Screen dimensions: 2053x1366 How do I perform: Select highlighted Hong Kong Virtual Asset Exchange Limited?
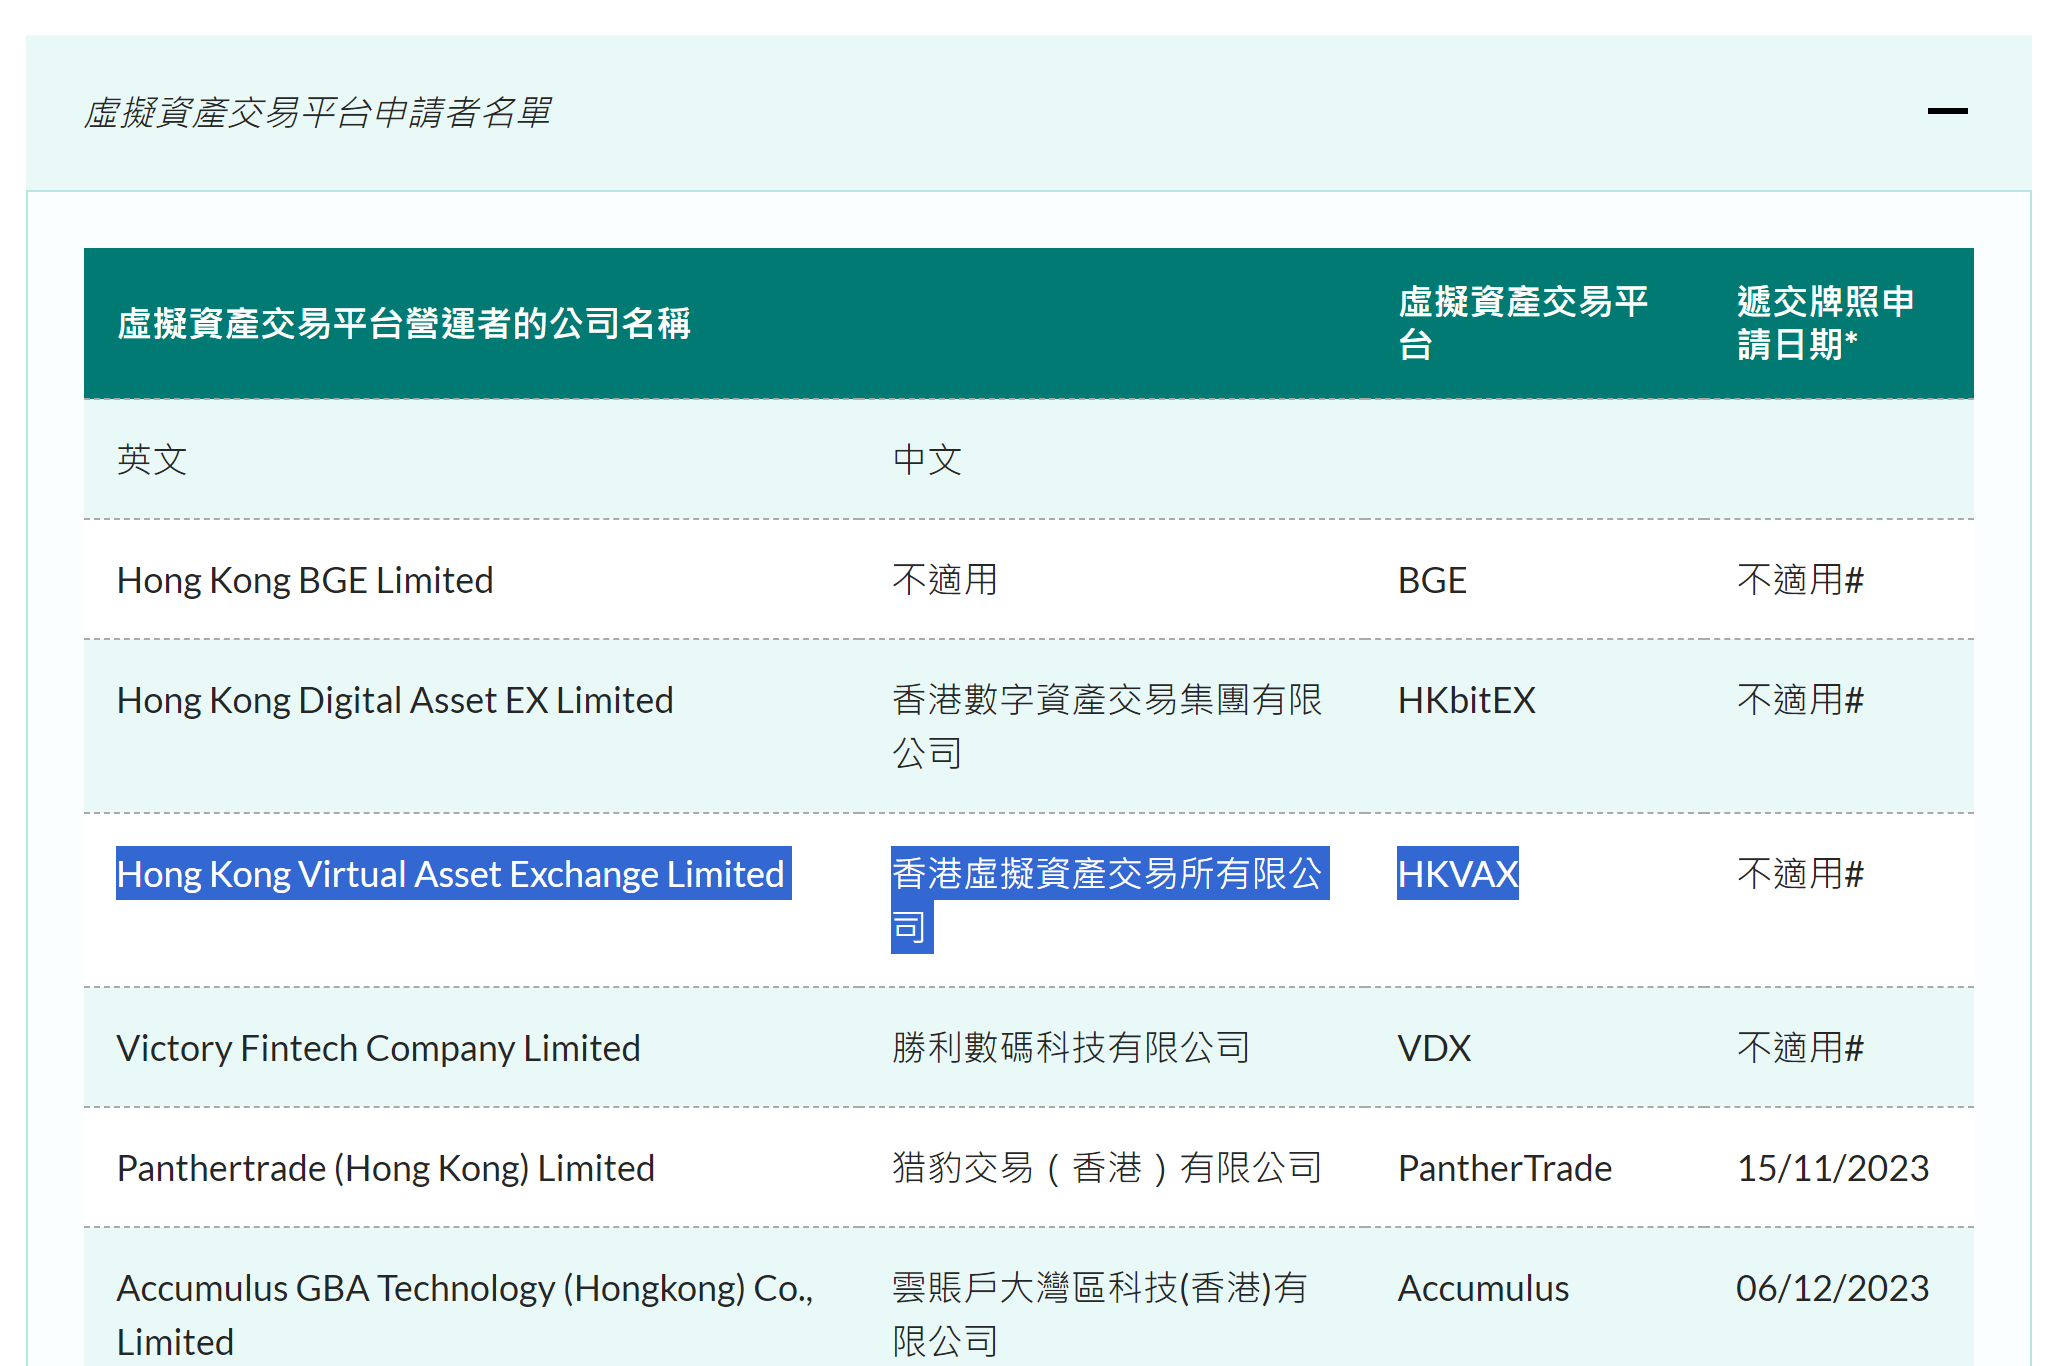[x=452, y=874]
